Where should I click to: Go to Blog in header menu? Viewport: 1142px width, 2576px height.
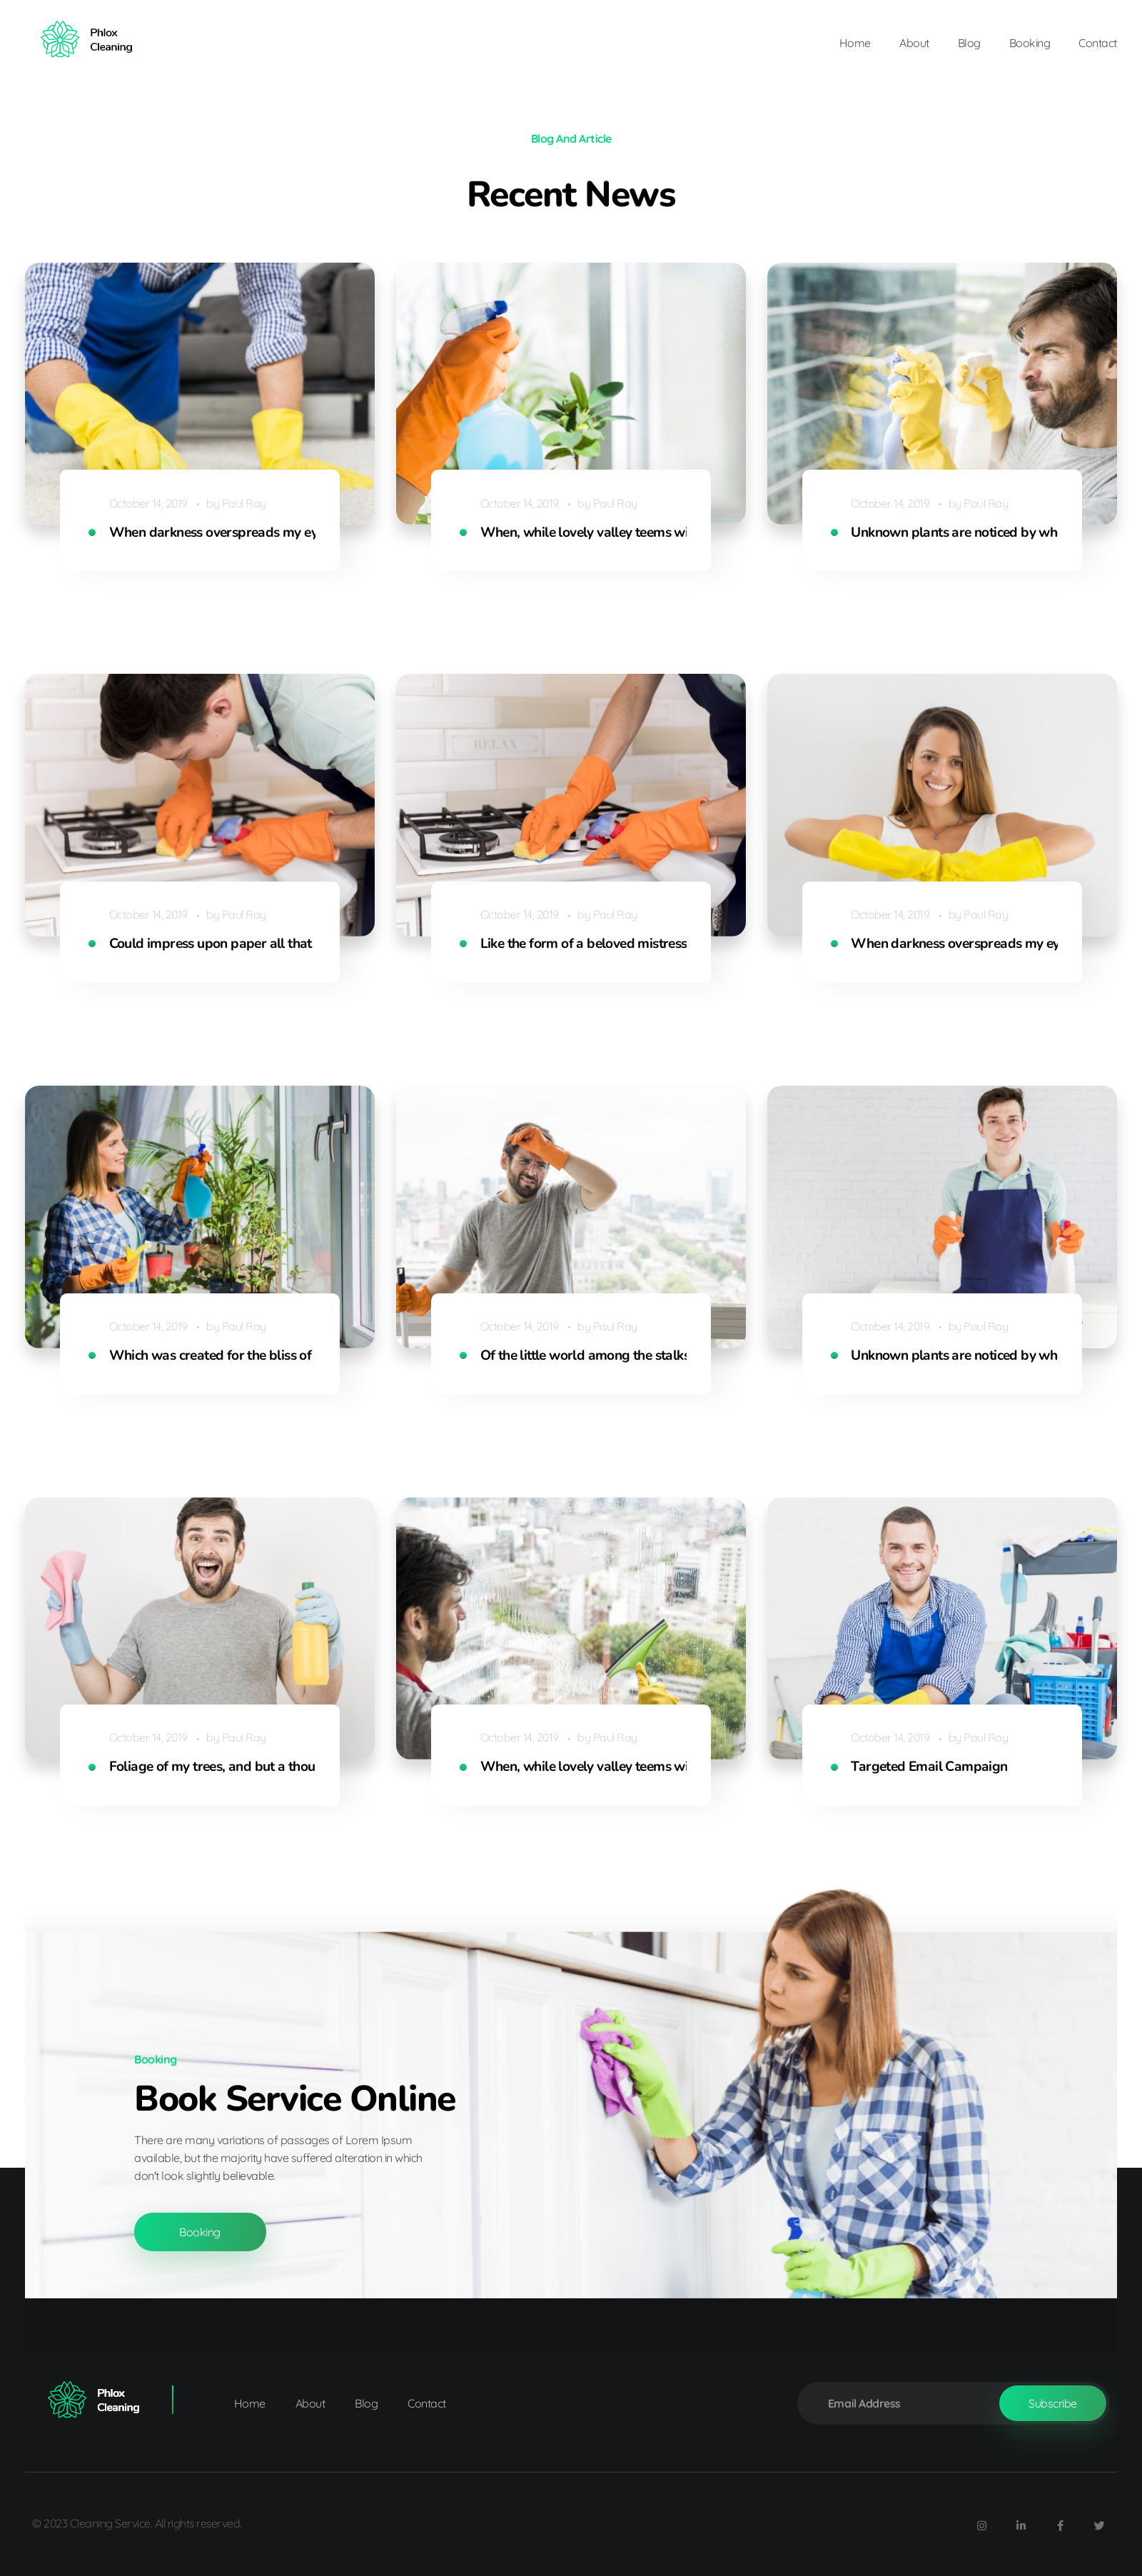968,43
